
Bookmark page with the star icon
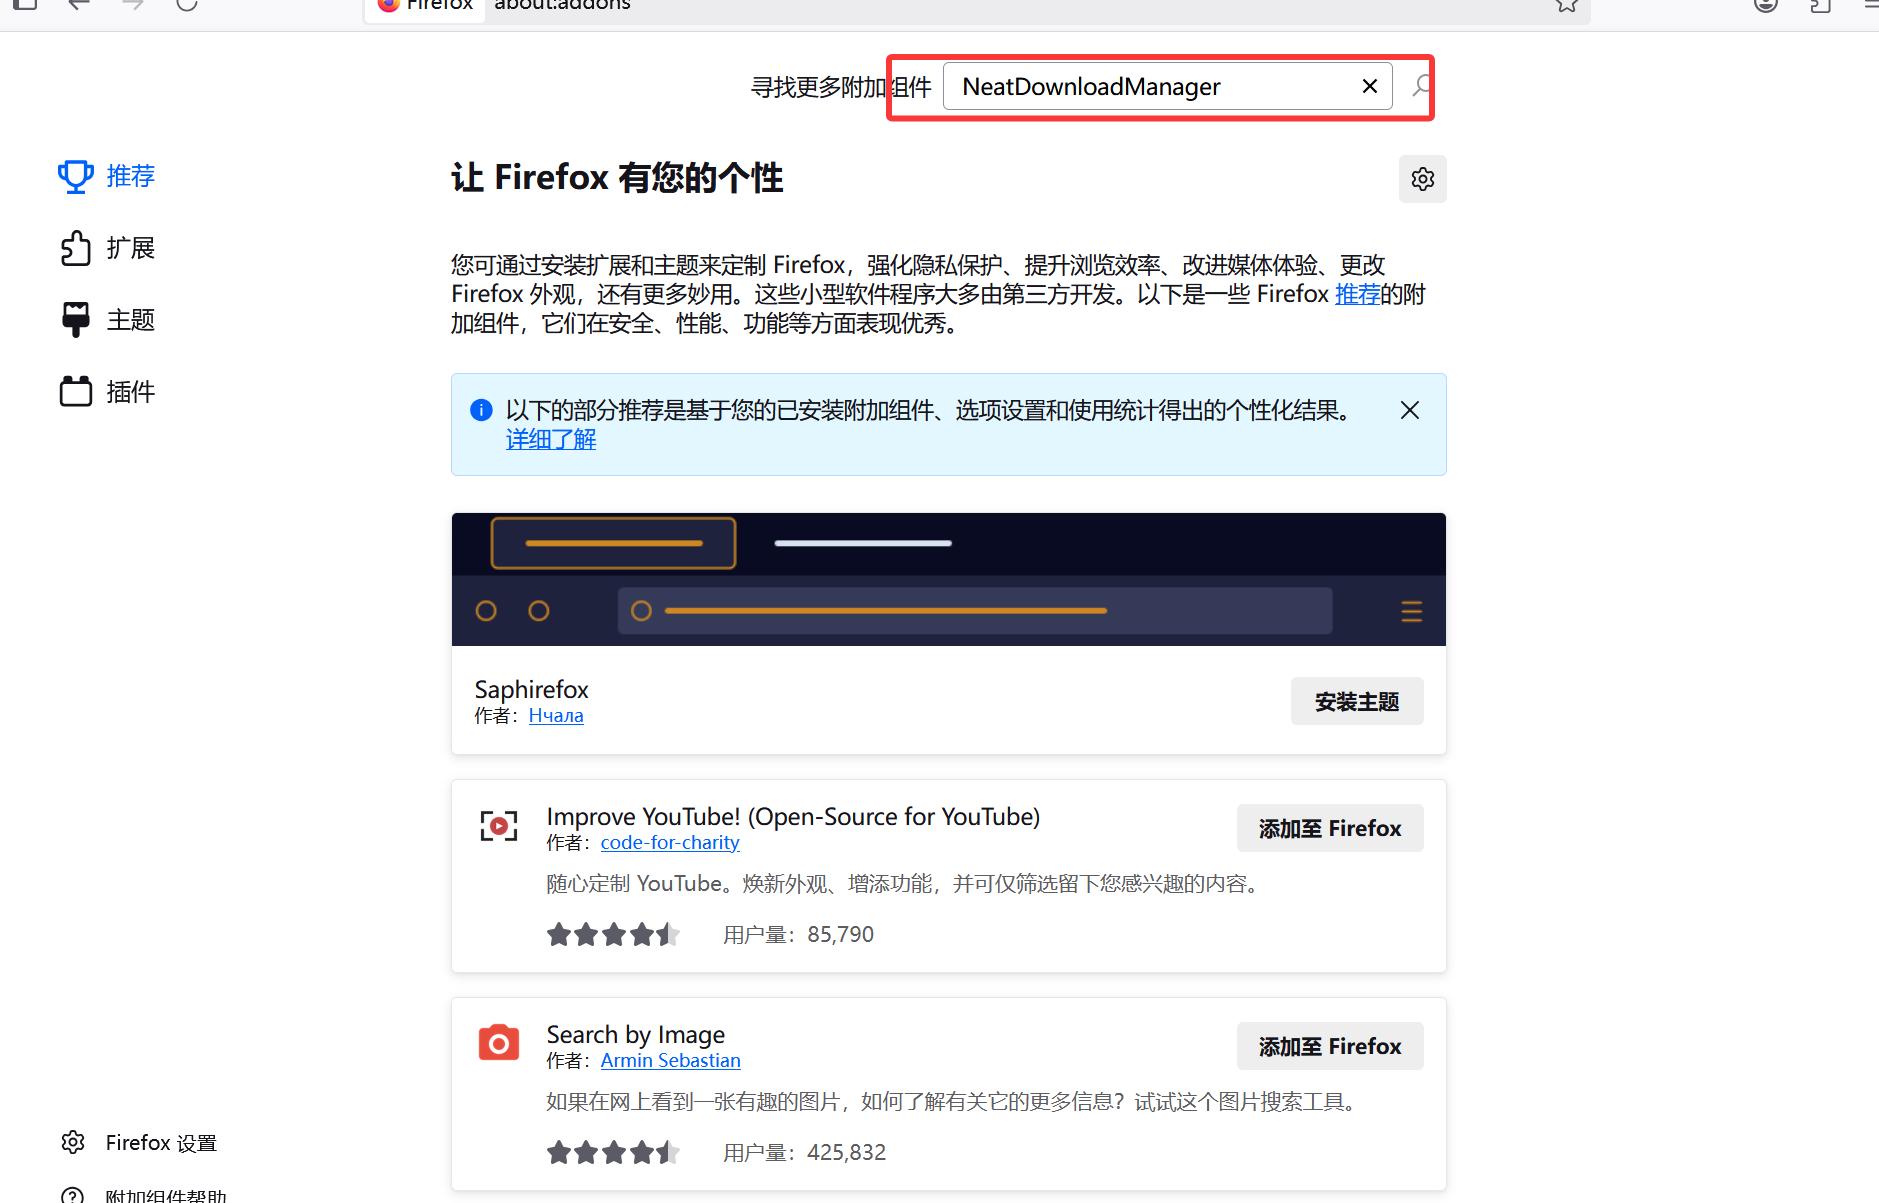[1567, 5]
